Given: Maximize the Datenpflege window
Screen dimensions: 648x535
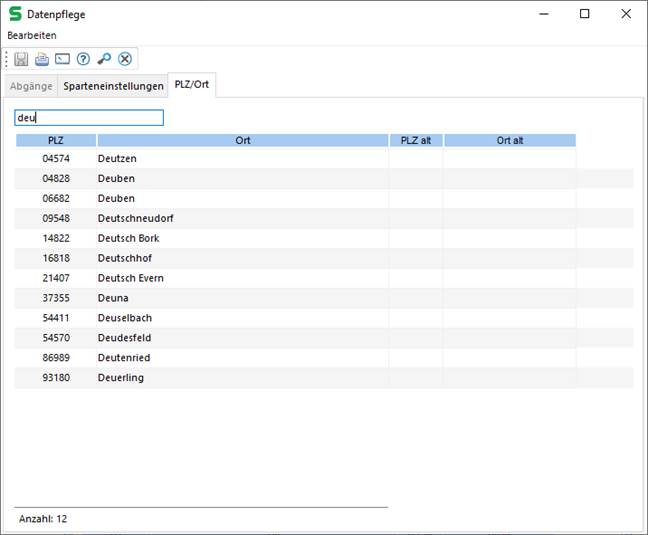Looking at the screenshot, I should [585, 14].
